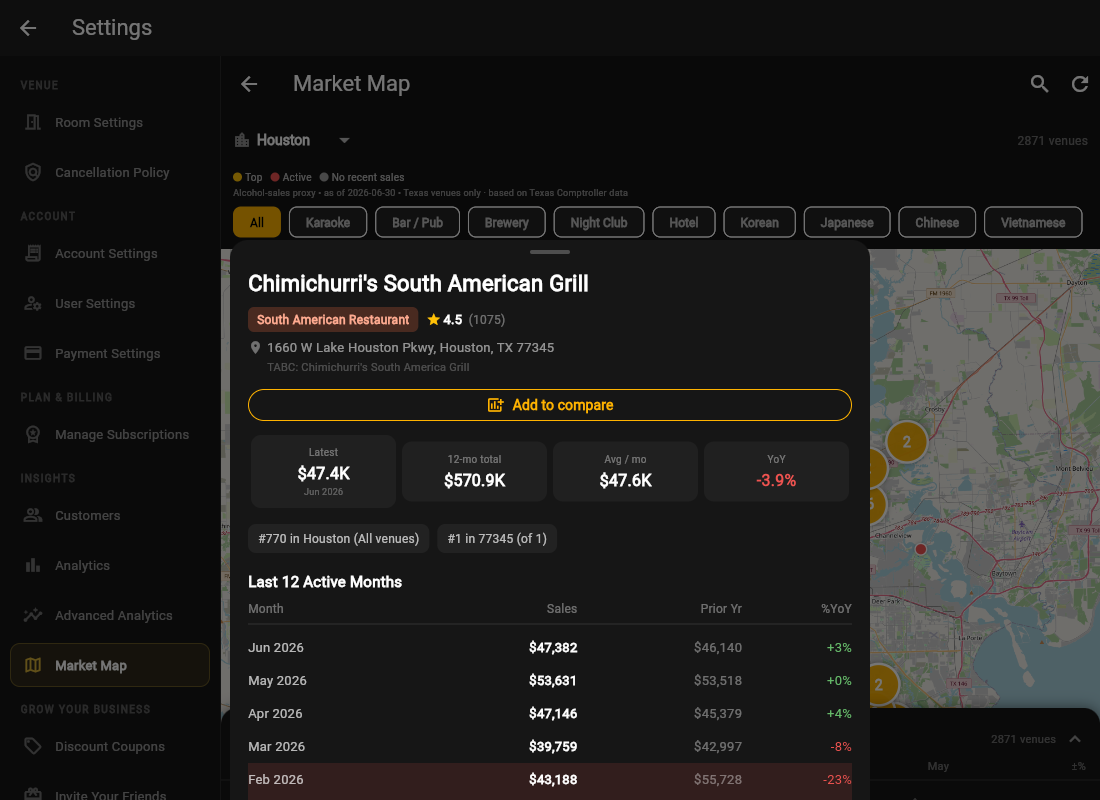This screenshot has height=800, width=1100.
Task: Click the YoY -3.9% stat card
Action: pyautogui.click(x=777, y=472)
